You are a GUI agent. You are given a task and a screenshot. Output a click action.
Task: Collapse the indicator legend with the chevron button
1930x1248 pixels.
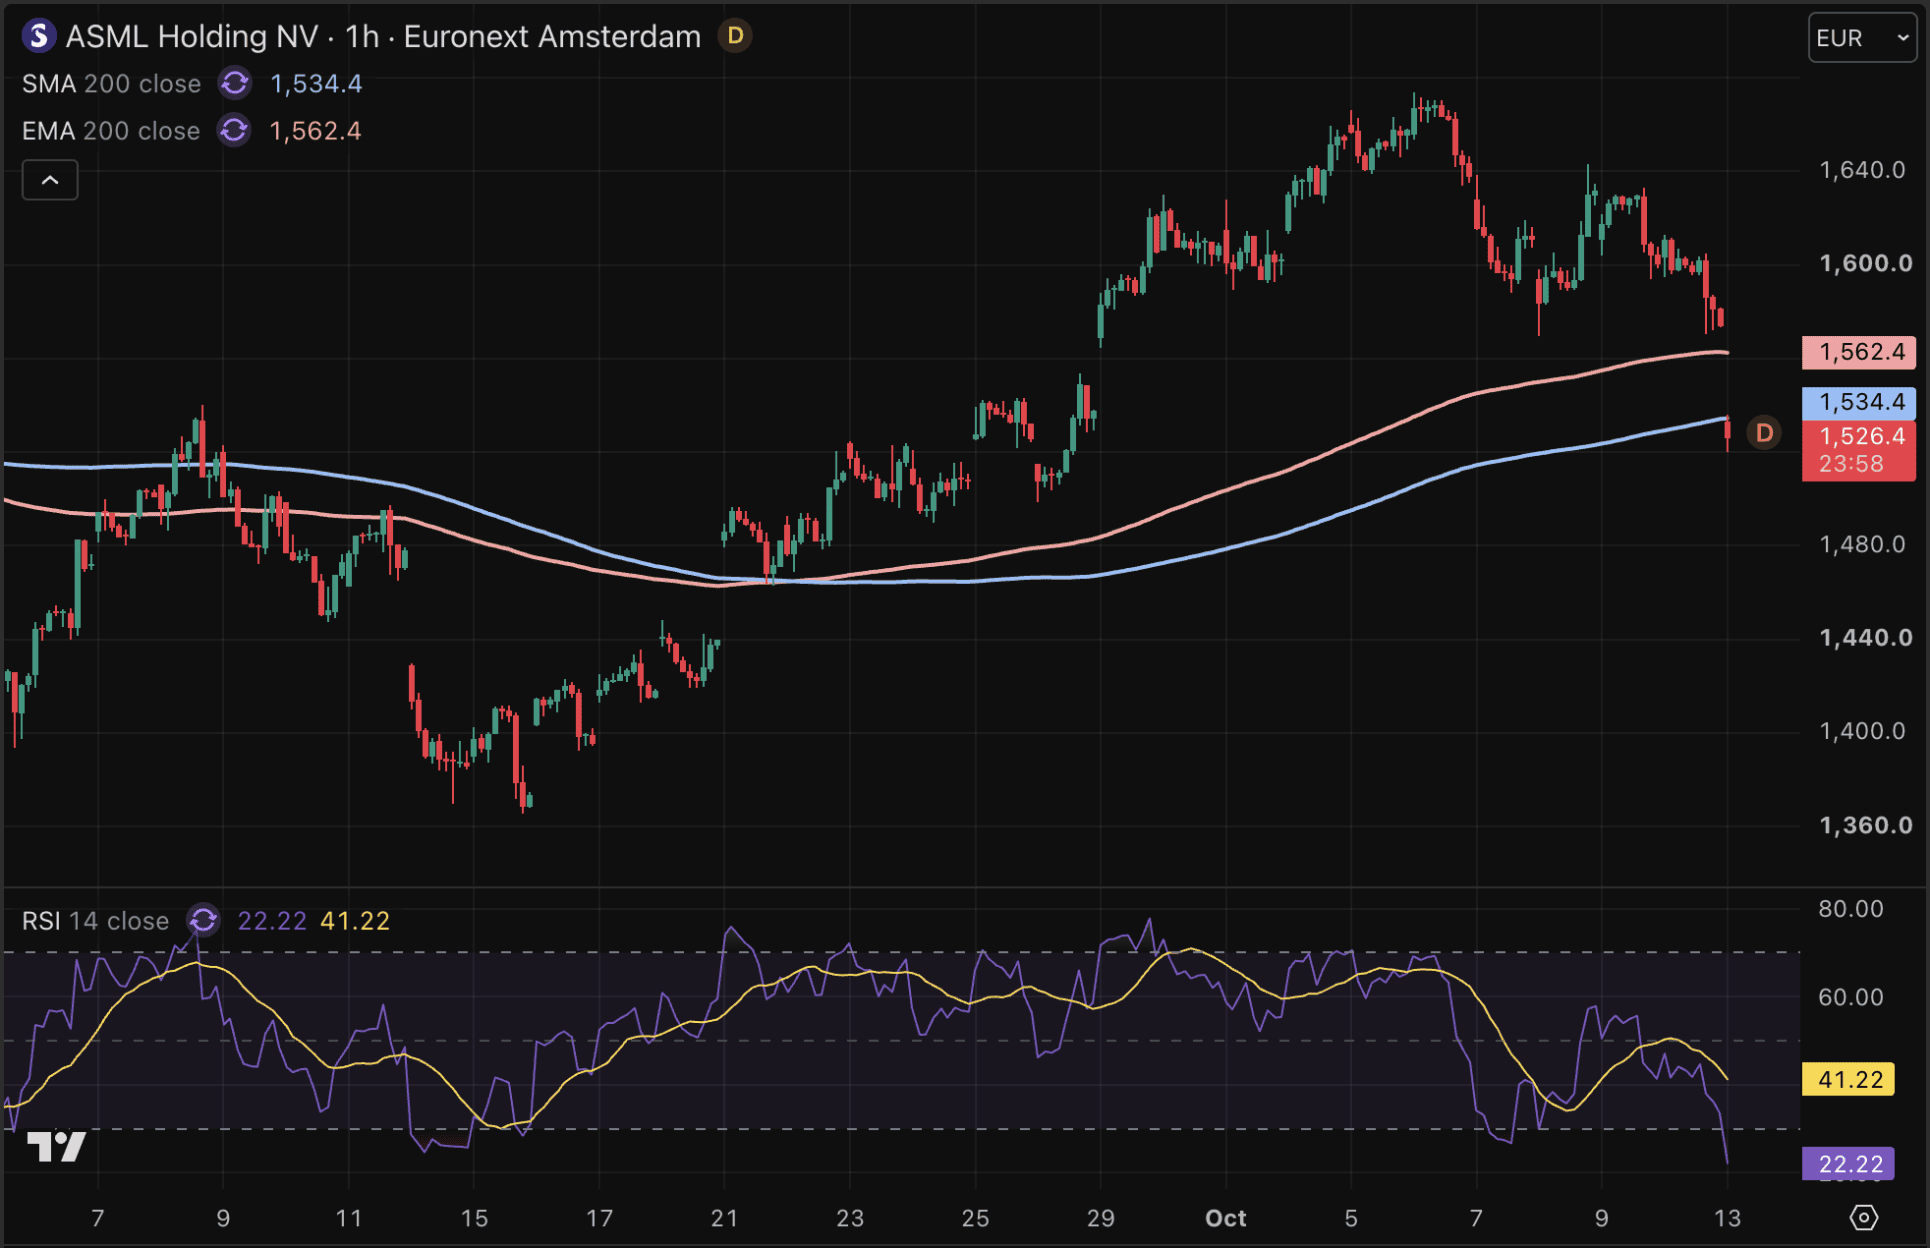(x=50, y=181)
